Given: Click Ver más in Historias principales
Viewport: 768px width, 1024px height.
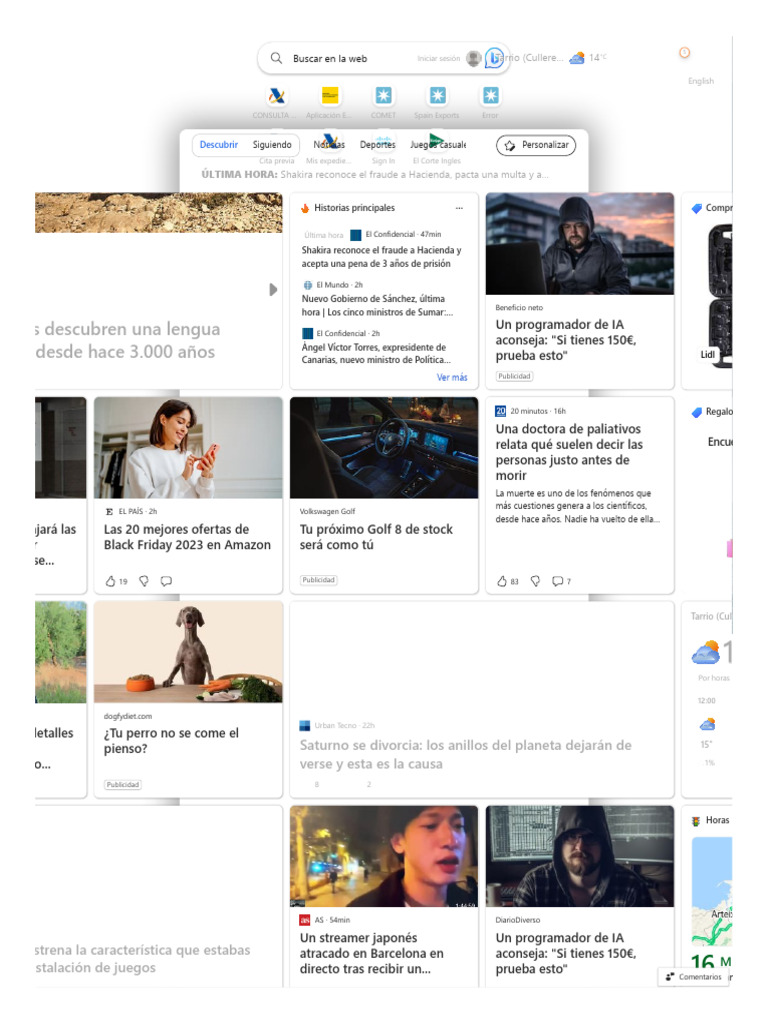Looking at the screenshot, I should 452,377.
